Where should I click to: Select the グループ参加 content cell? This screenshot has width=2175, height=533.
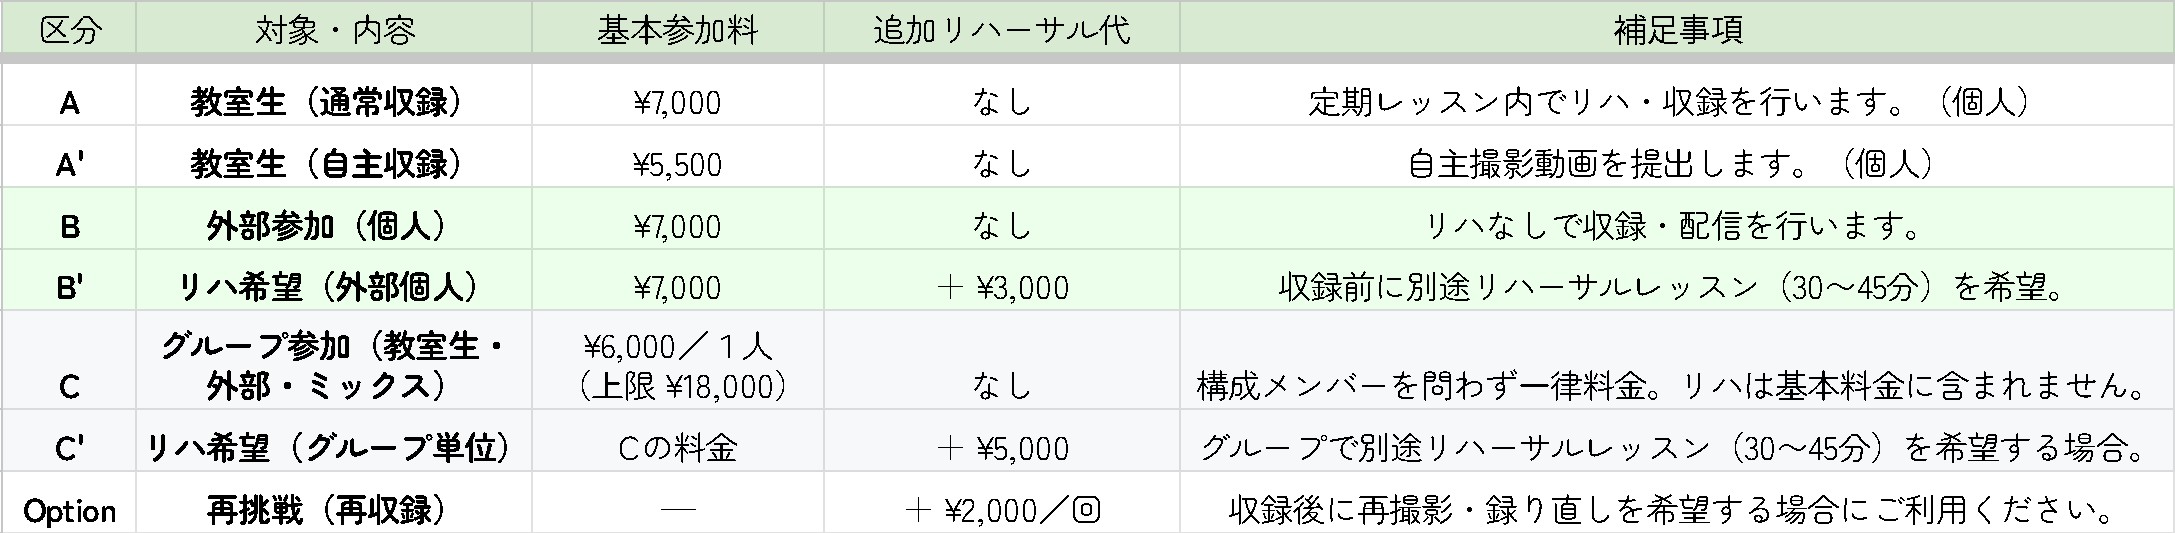click(x=334, y=366)
